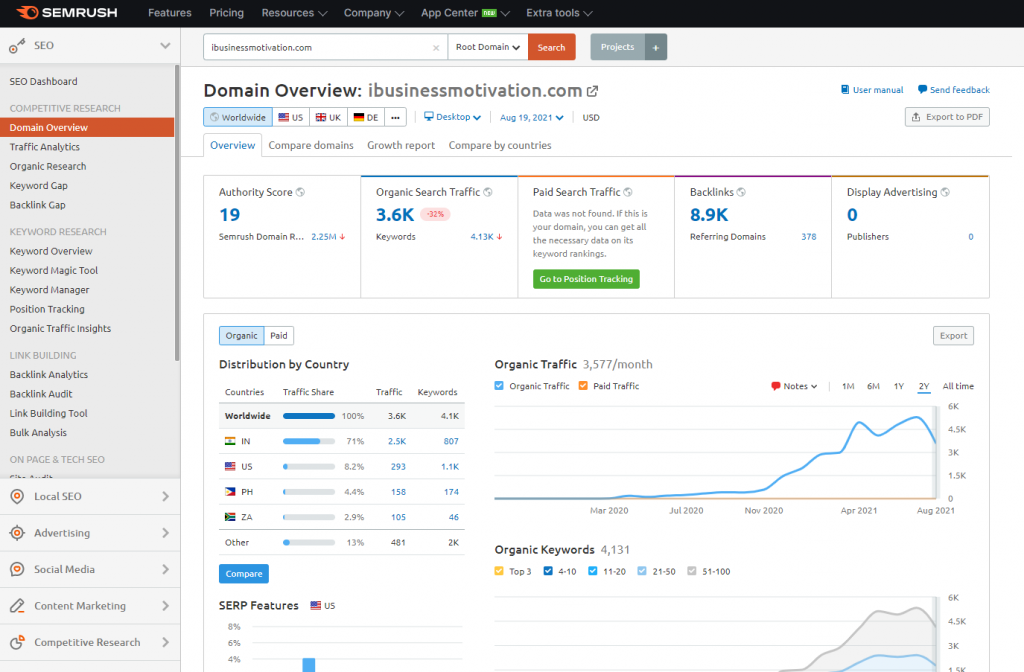Click the Philippines flag icon in country table
1024x672 pixels.
pyautogui.click(x=230, y=492)
